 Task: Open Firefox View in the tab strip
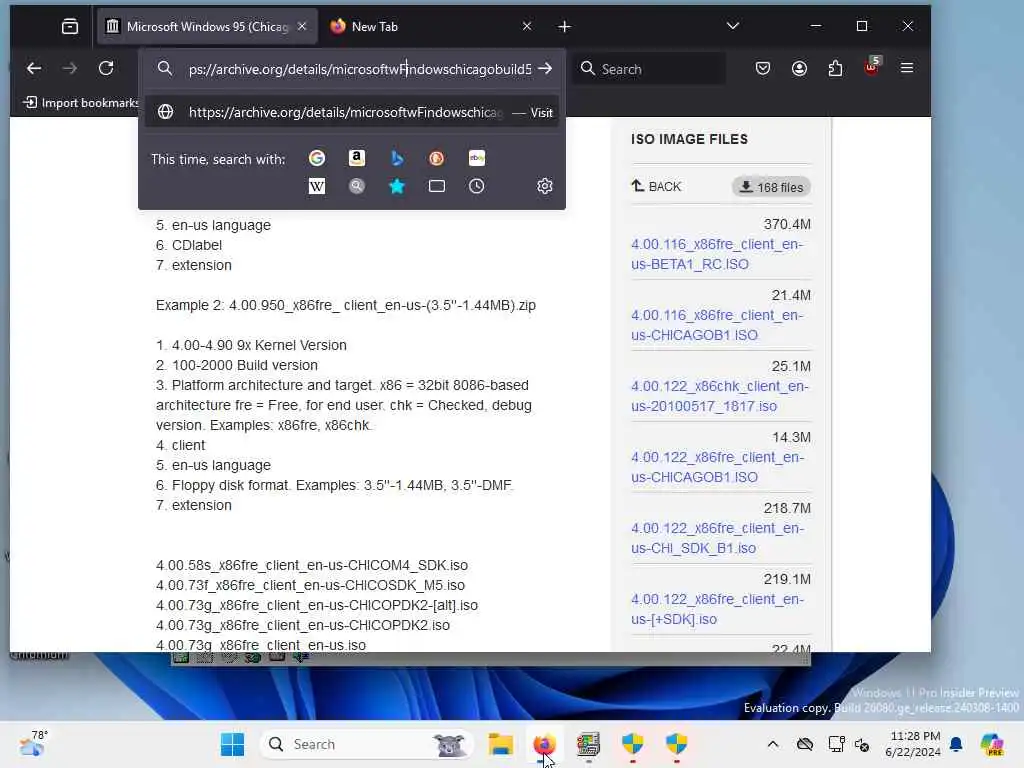(x=69, y=26)
